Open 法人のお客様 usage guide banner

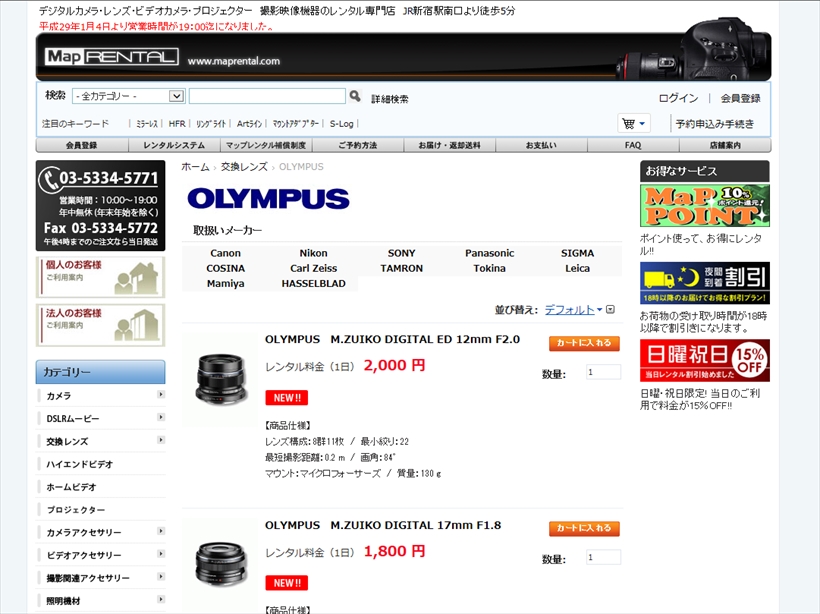100,325
